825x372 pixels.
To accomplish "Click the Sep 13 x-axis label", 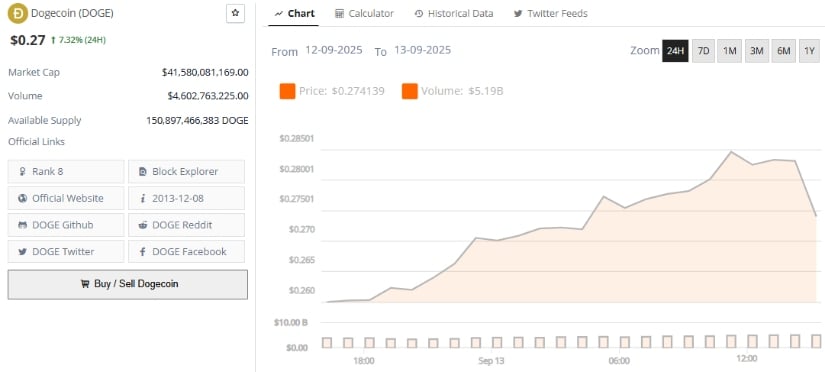I will click(x=491, y=361).
